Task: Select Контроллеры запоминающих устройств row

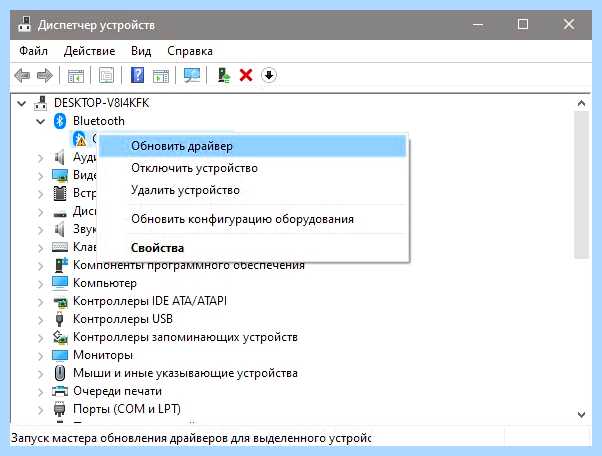Action: [x=185, y=337]
